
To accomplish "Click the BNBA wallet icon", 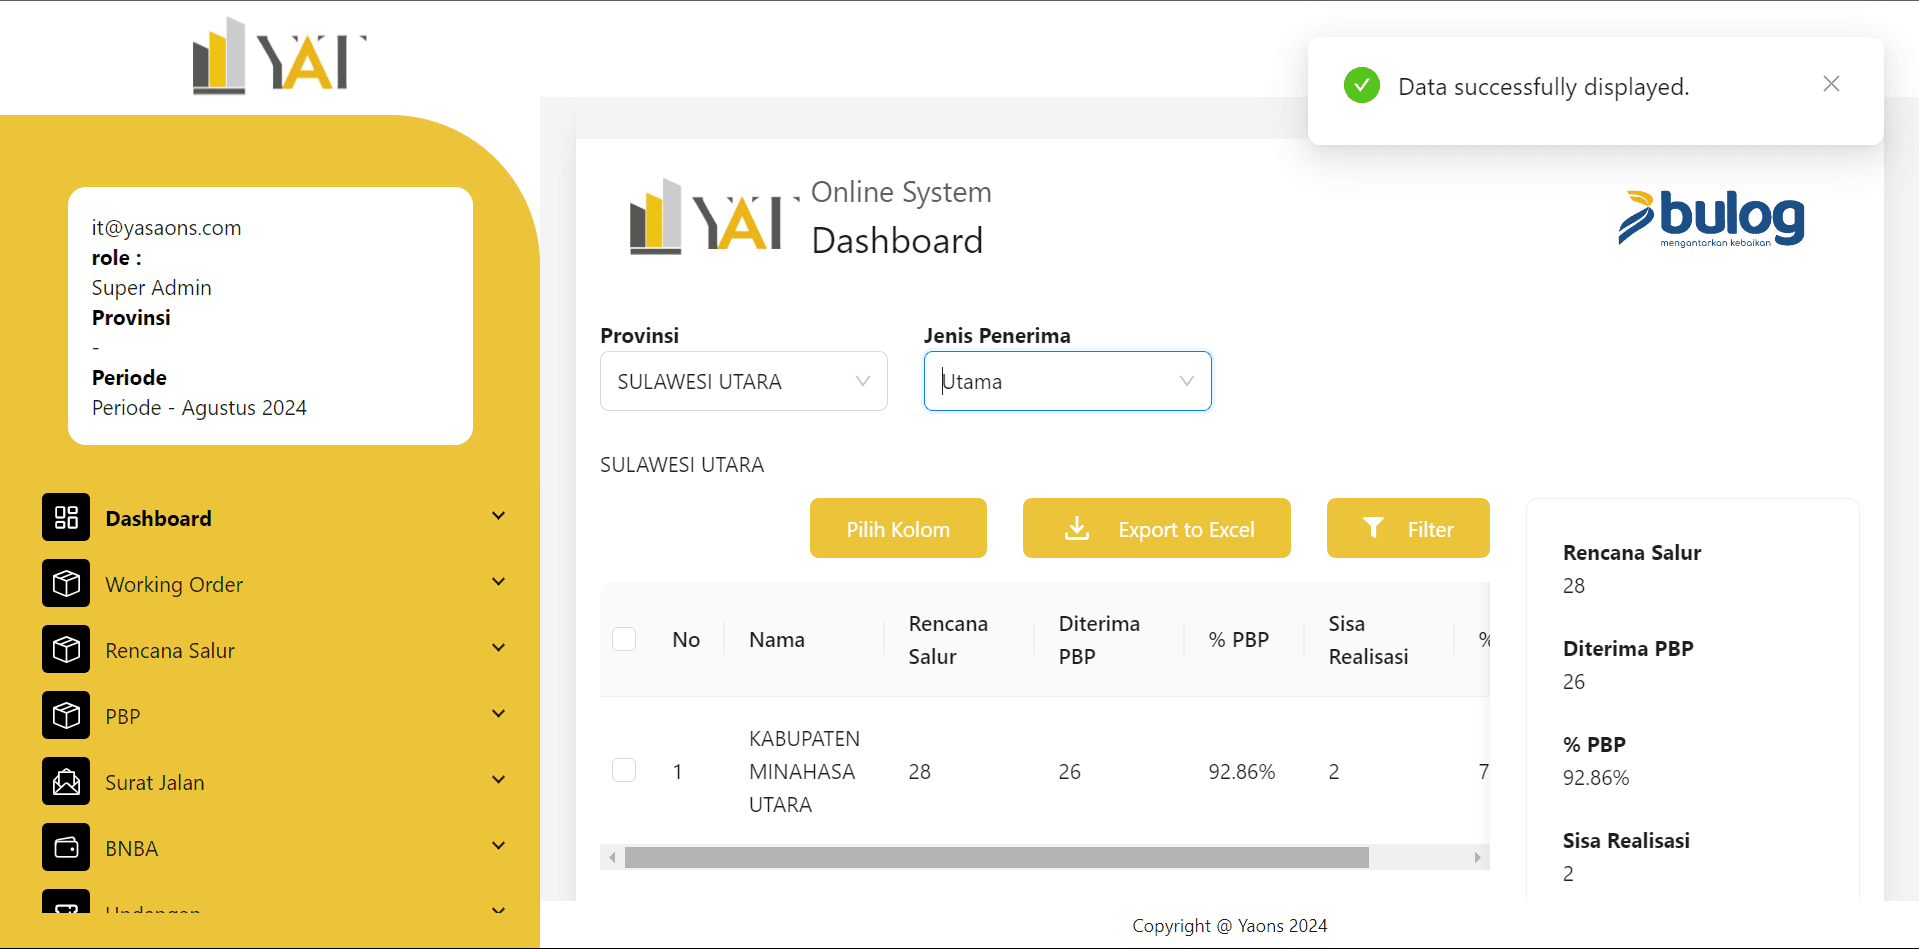I will 66,847.
